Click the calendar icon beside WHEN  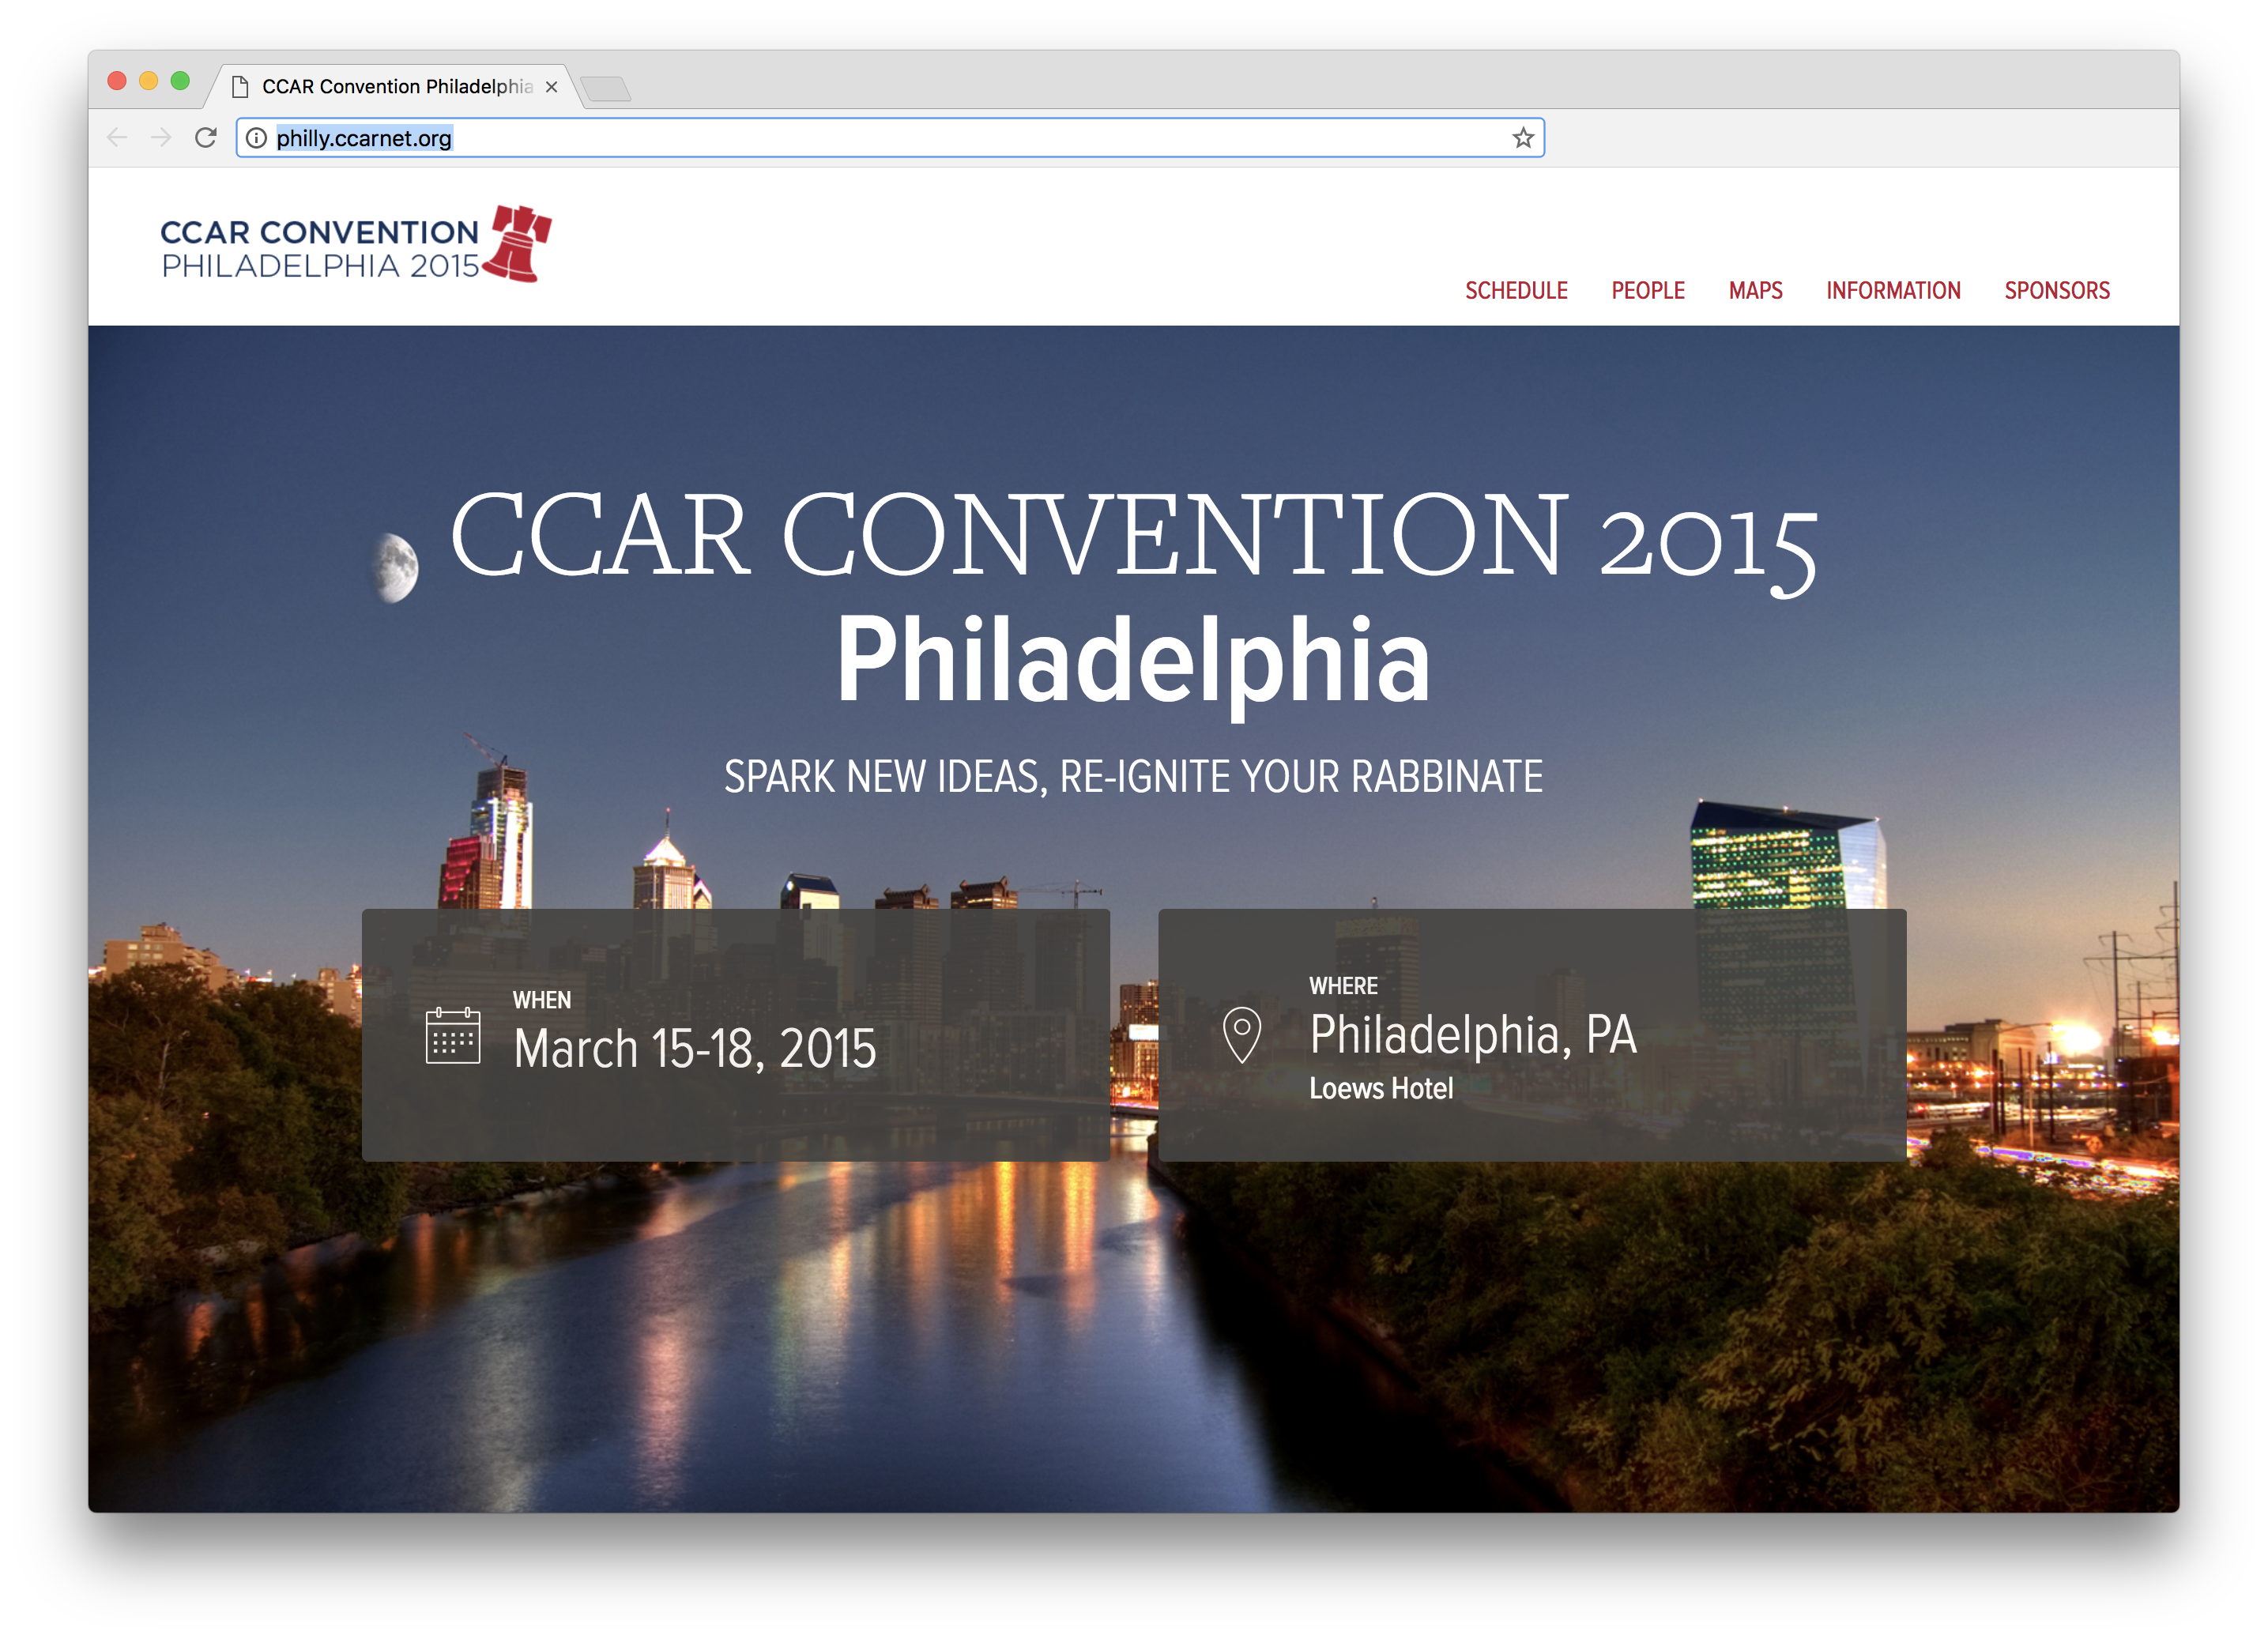[452, 1036]
